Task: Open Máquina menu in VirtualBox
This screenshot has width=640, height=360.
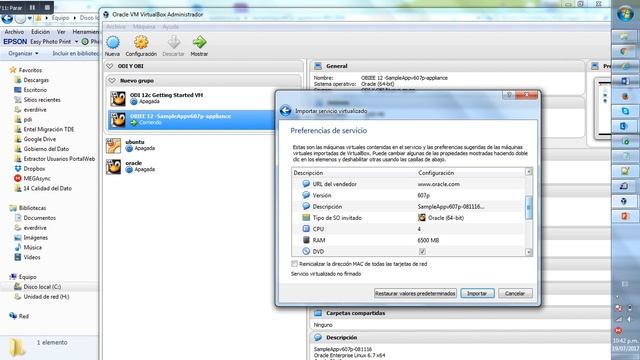Action: point(144,27)
